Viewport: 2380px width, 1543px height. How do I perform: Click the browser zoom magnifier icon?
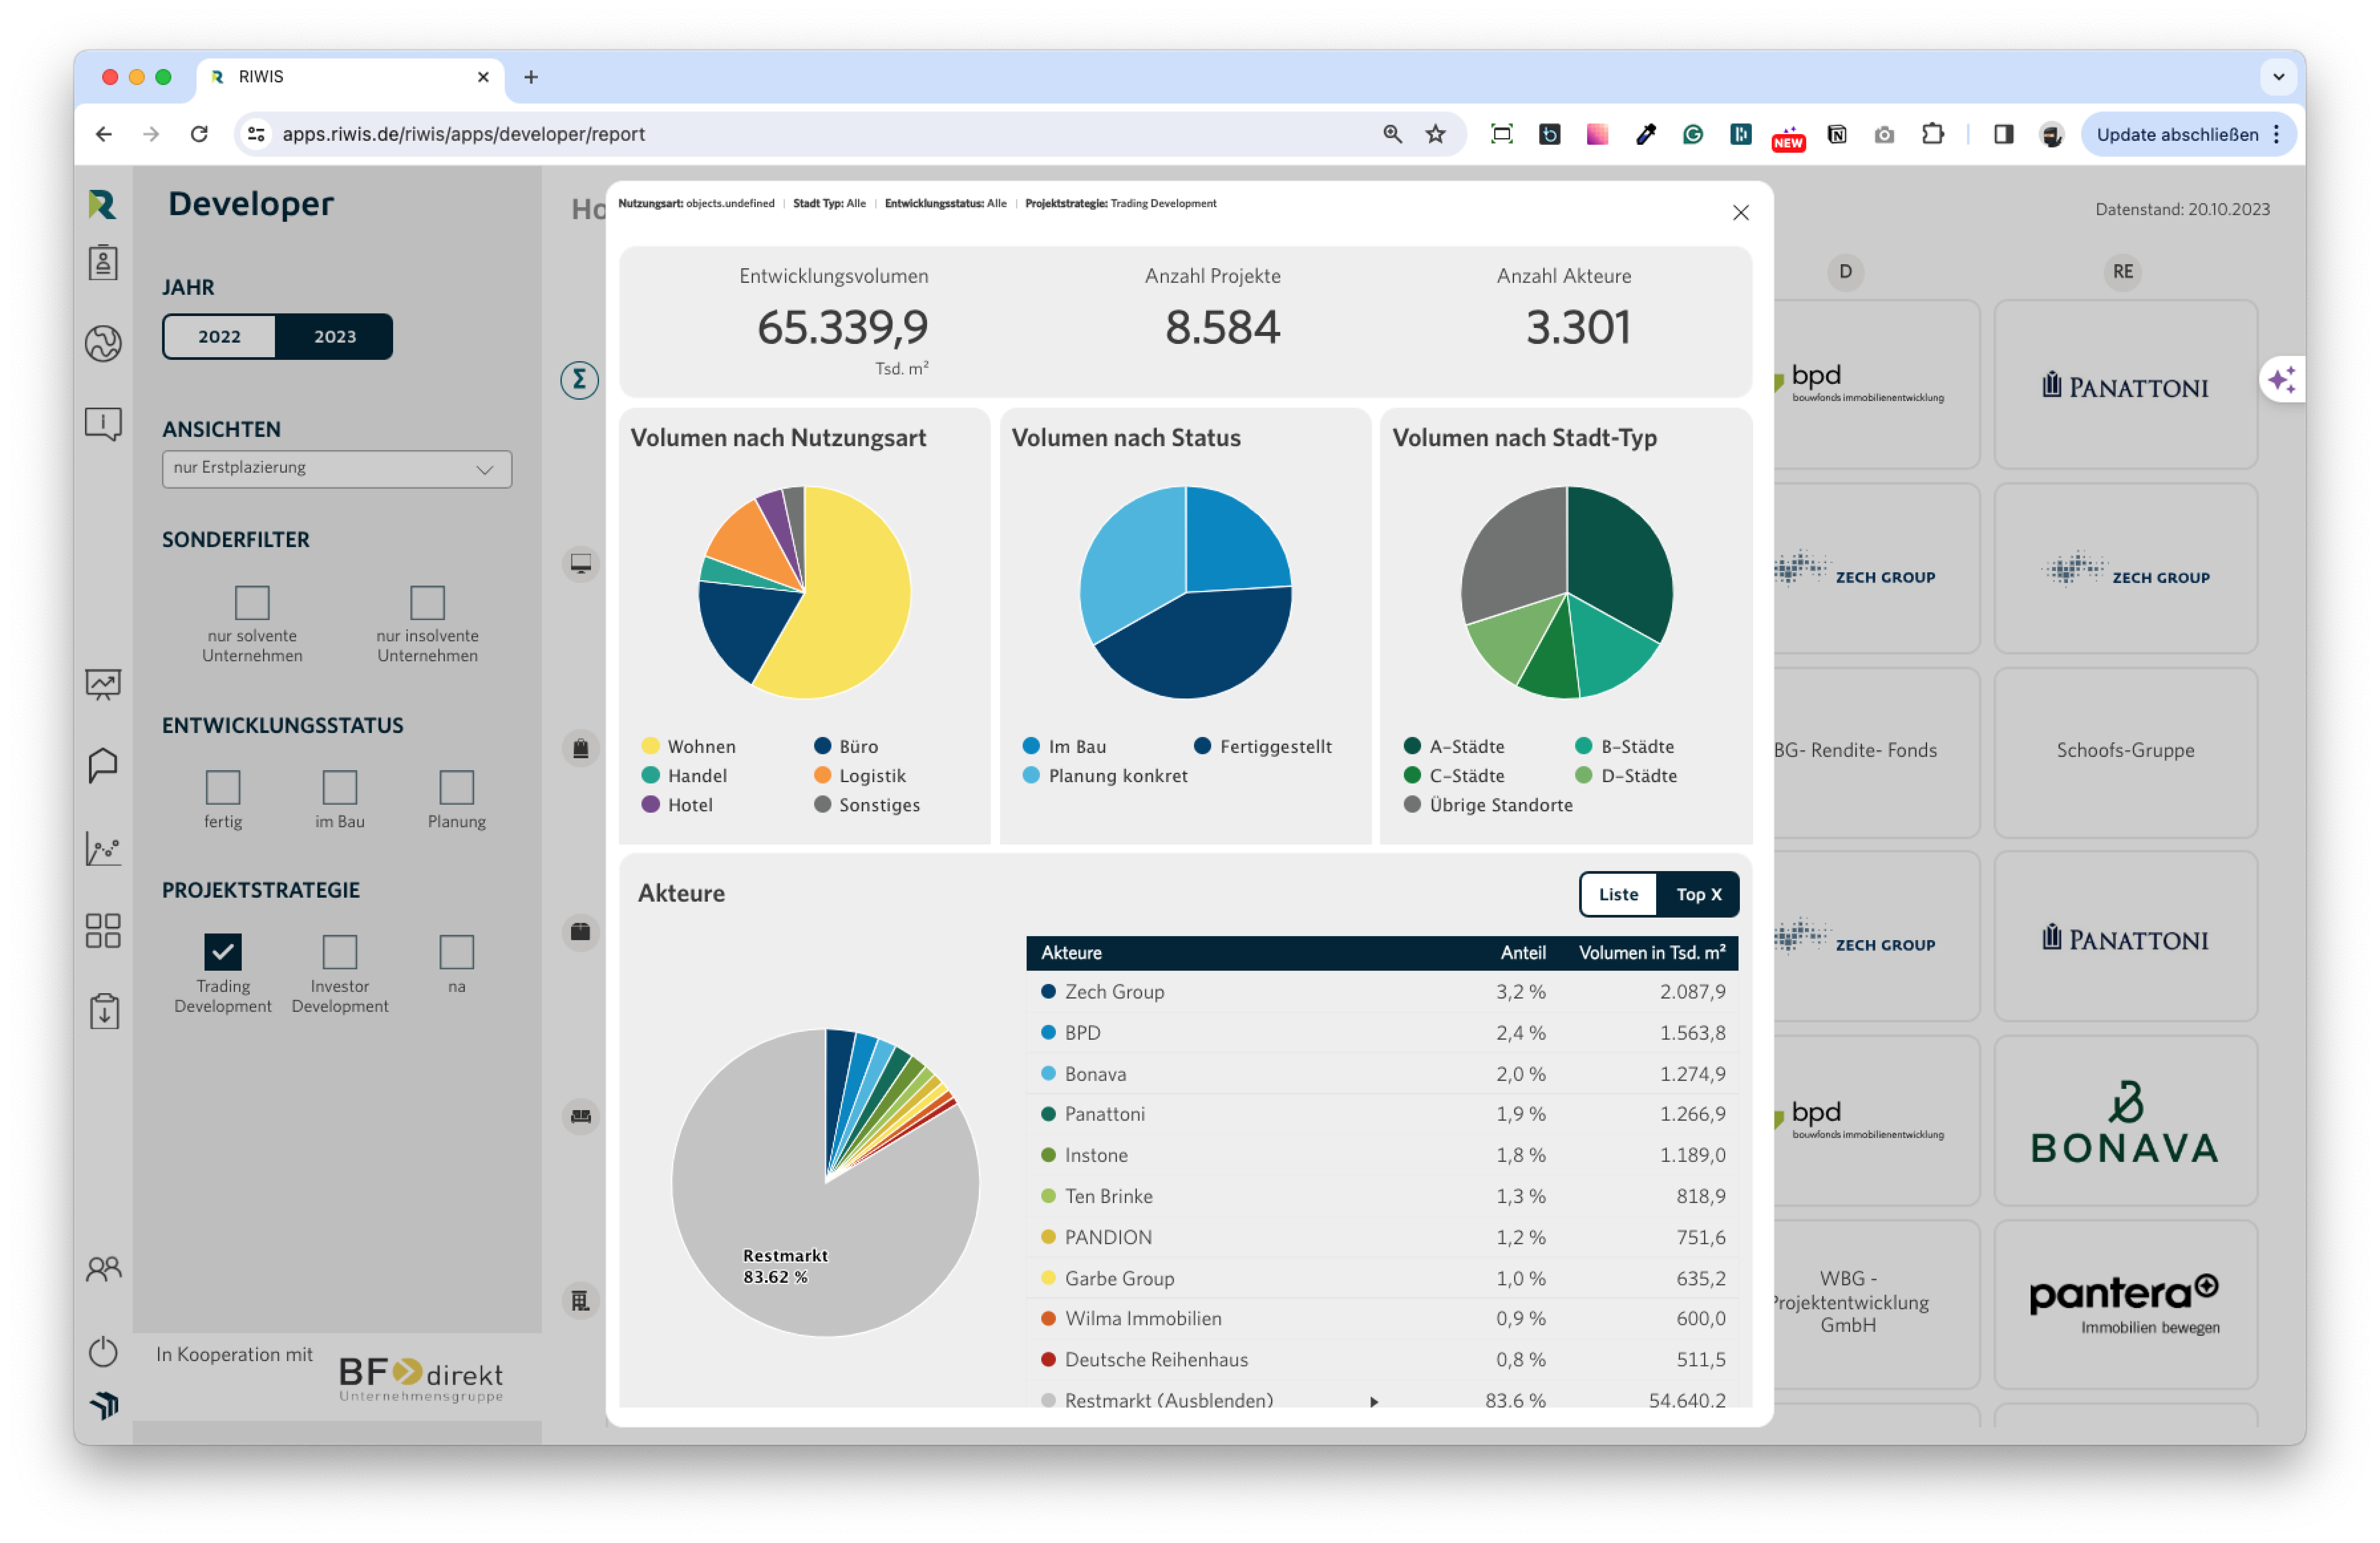tap(1392, 134)
